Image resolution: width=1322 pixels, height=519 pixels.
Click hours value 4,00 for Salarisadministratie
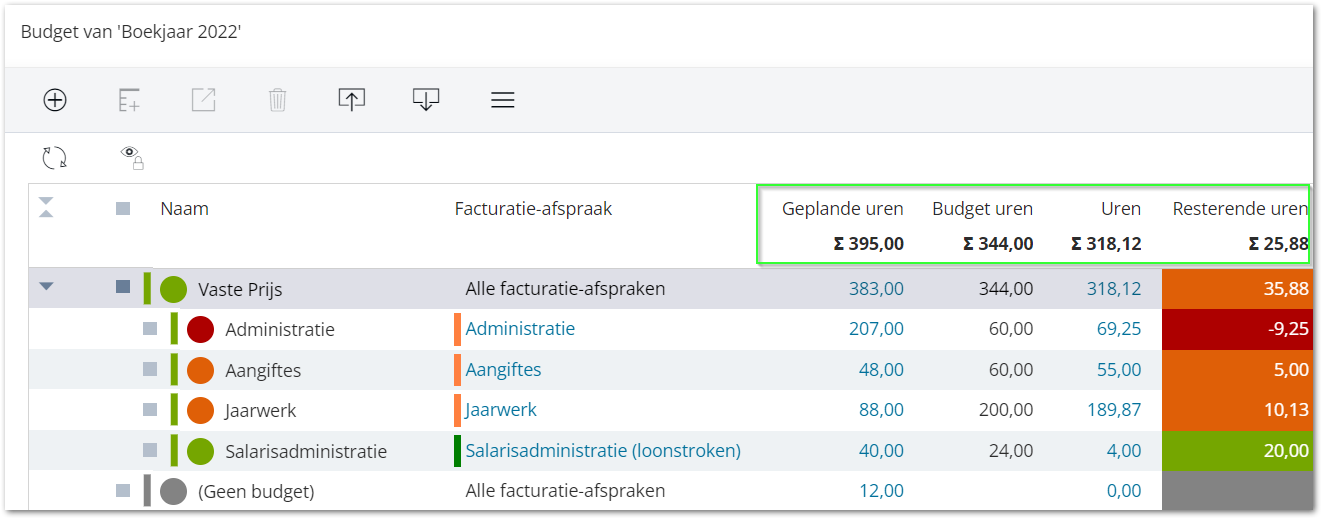pos(1124,450)
